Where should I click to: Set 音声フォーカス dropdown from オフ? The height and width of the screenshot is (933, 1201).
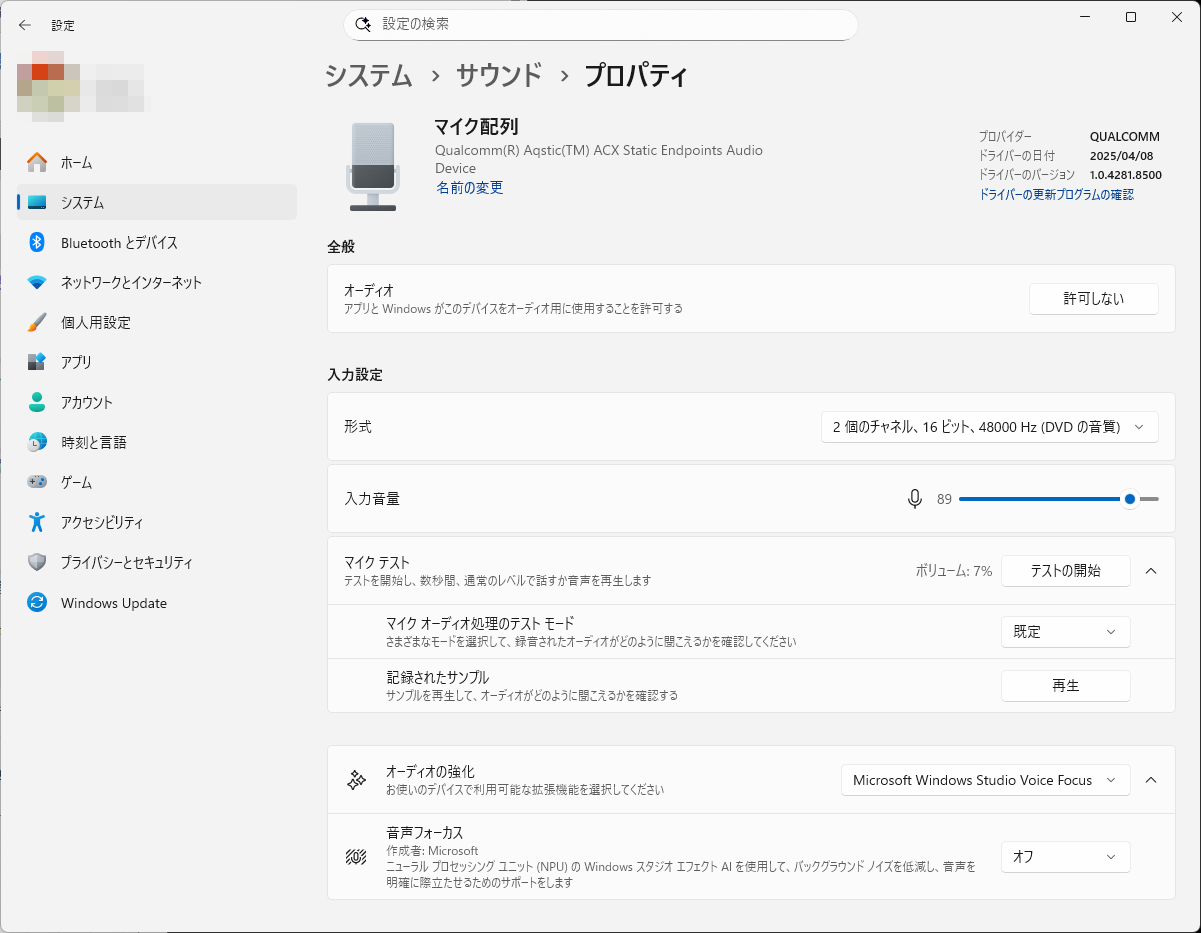(x=1065, y=857)
